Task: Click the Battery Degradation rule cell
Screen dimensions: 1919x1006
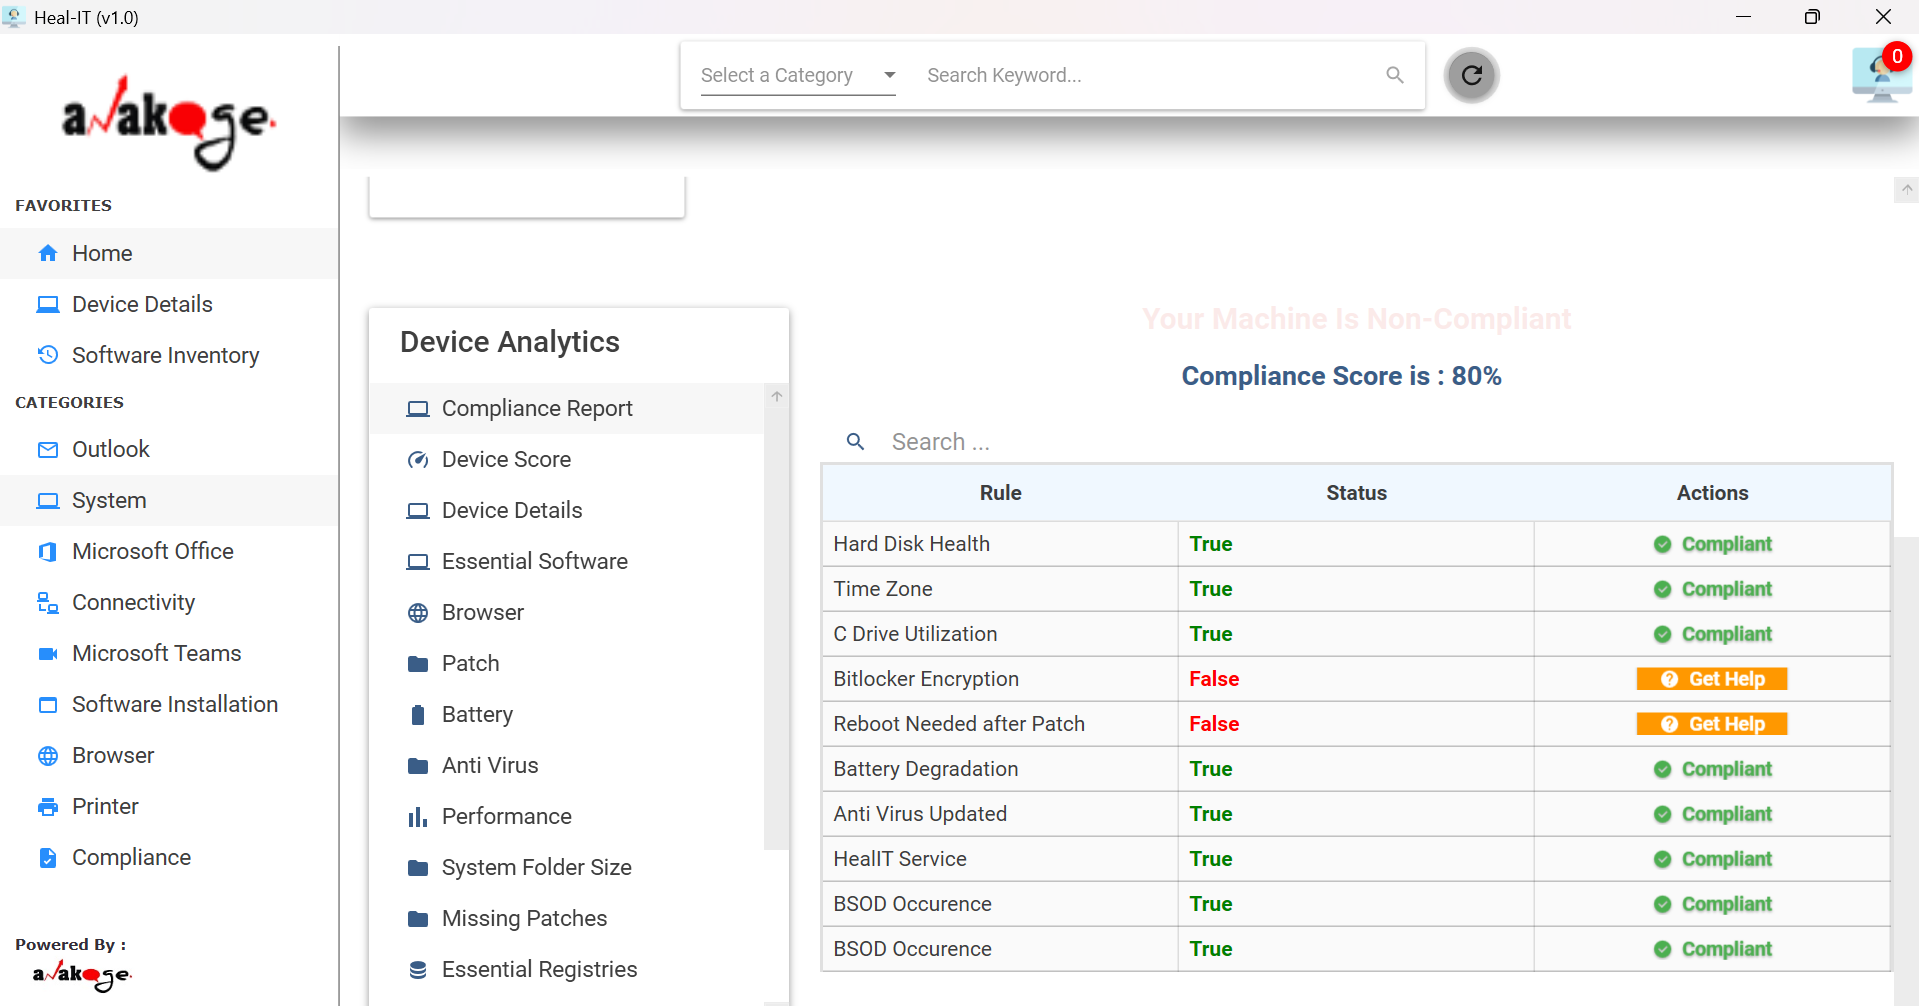Action: (1000, 769)
